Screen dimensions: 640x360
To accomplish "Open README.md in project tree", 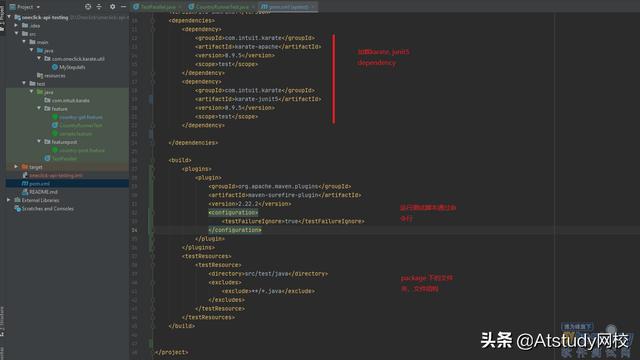I will click(40, 192).
